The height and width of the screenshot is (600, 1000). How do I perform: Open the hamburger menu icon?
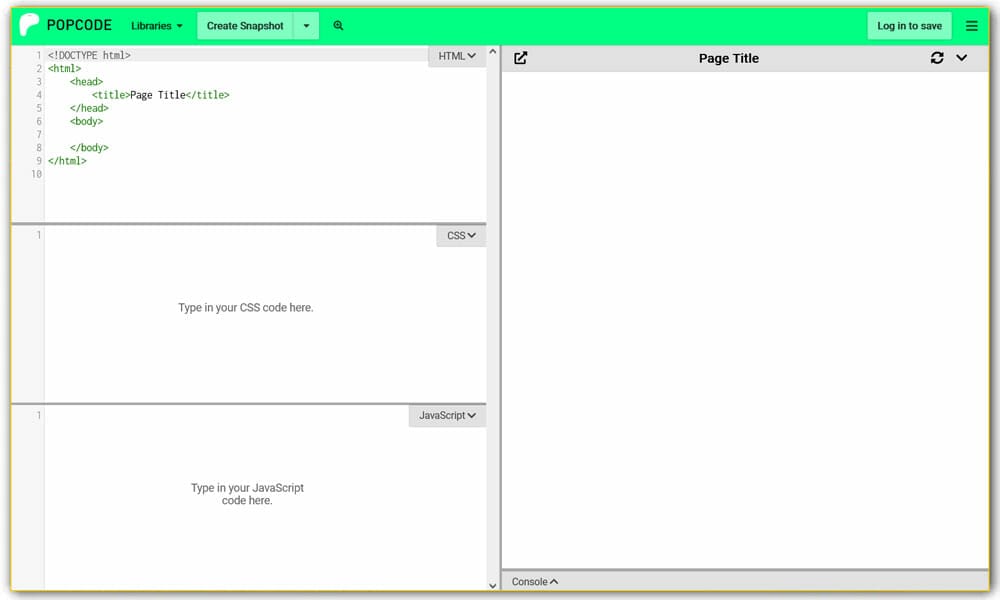pos(972,26)
